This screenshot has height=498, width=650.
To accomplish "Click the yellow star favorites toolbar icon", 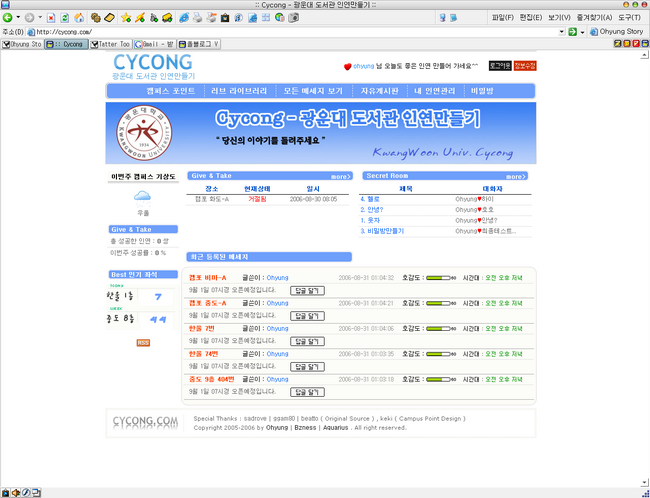I will 126,18.
